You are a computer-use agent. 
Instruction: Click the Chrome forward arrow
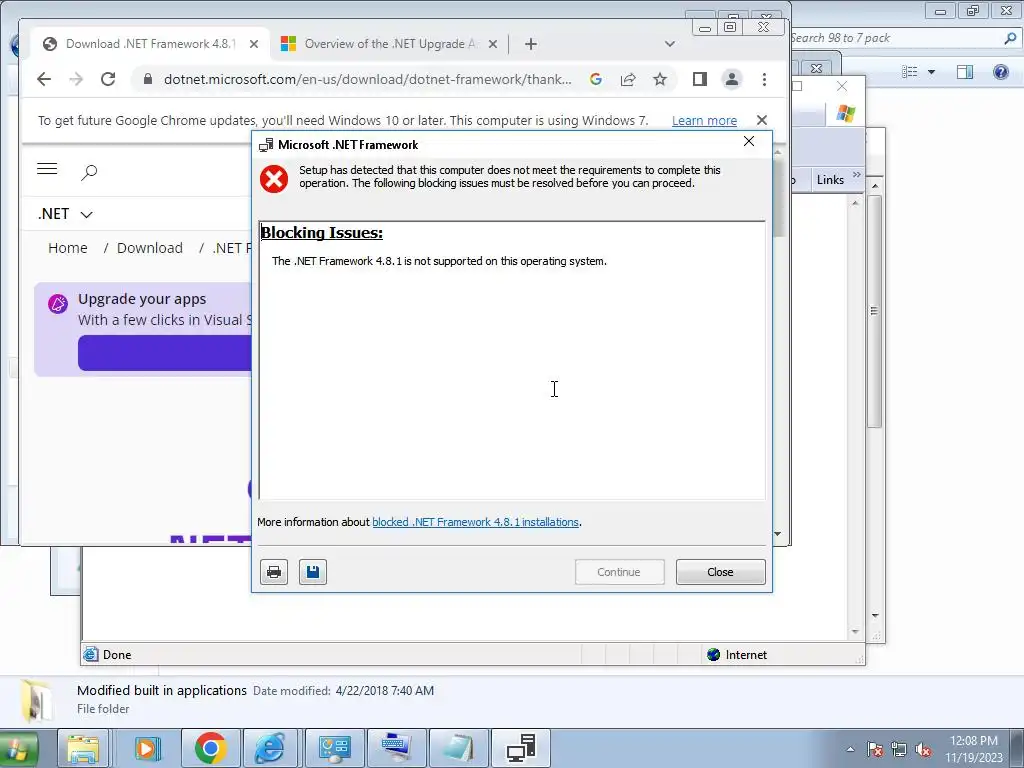76,79
